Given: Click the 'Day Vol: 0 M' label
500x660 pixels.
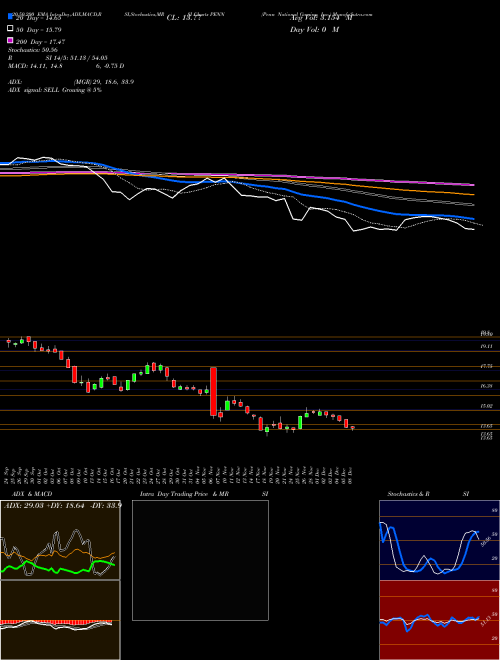Looking at the screenshot, I should pos(314,30).
